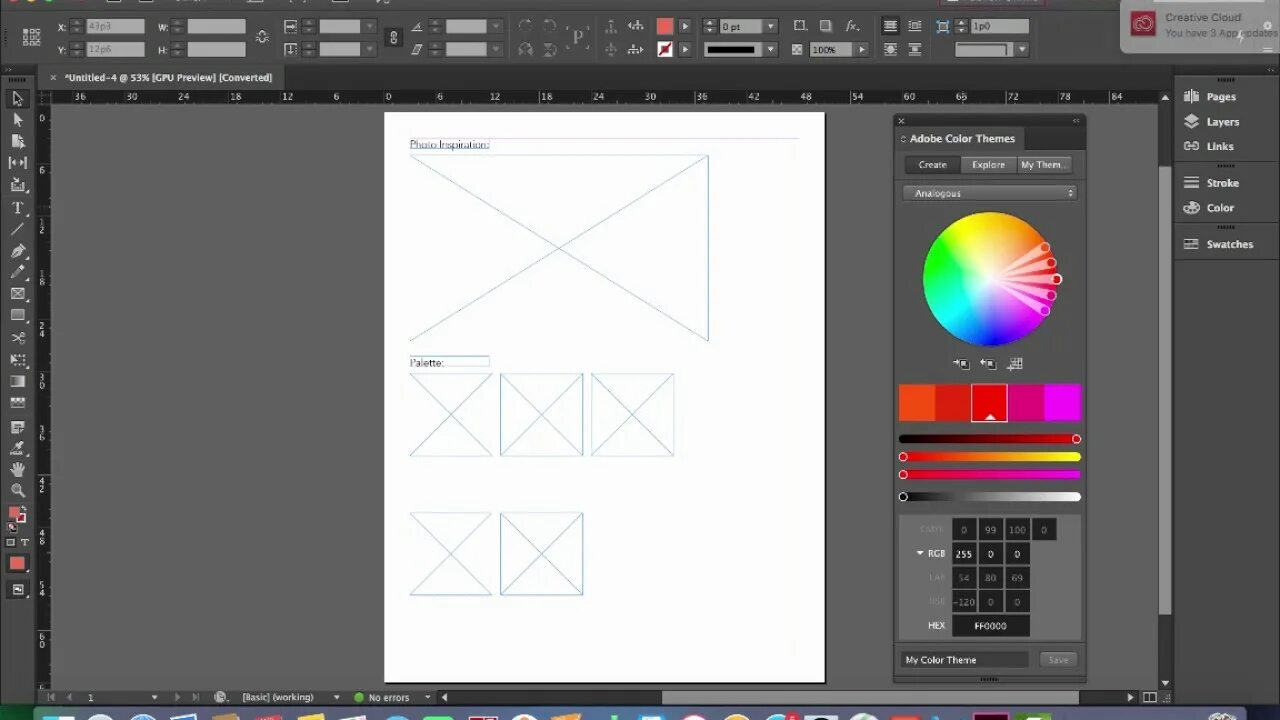Open the Analogous color rule dropdown
The width and height of the screenshot is (1280, 720).
tap(990, 193)
